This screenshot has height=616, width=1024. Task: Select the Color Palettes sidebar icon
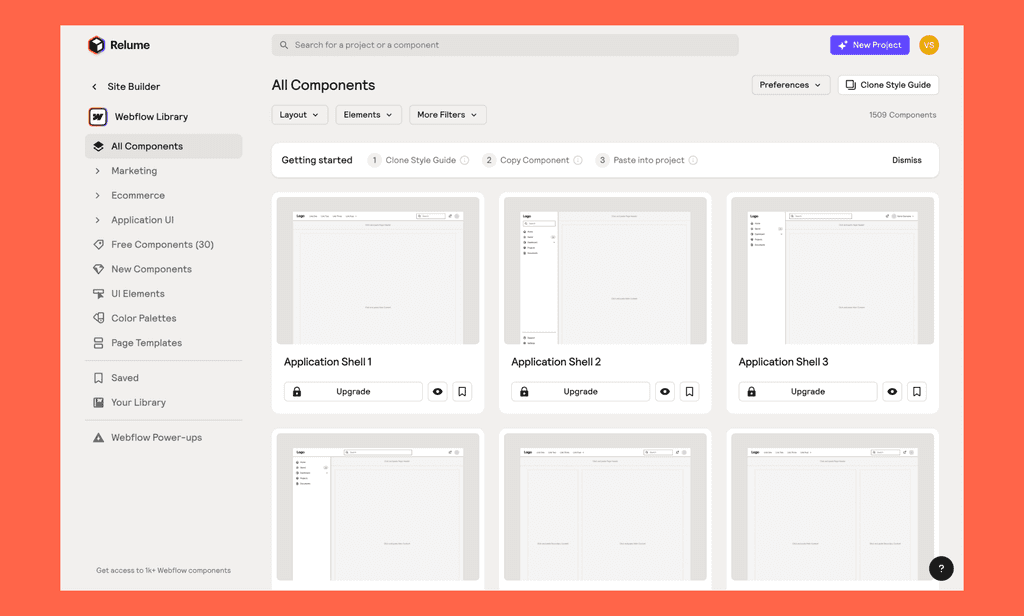tap(100, 318)
